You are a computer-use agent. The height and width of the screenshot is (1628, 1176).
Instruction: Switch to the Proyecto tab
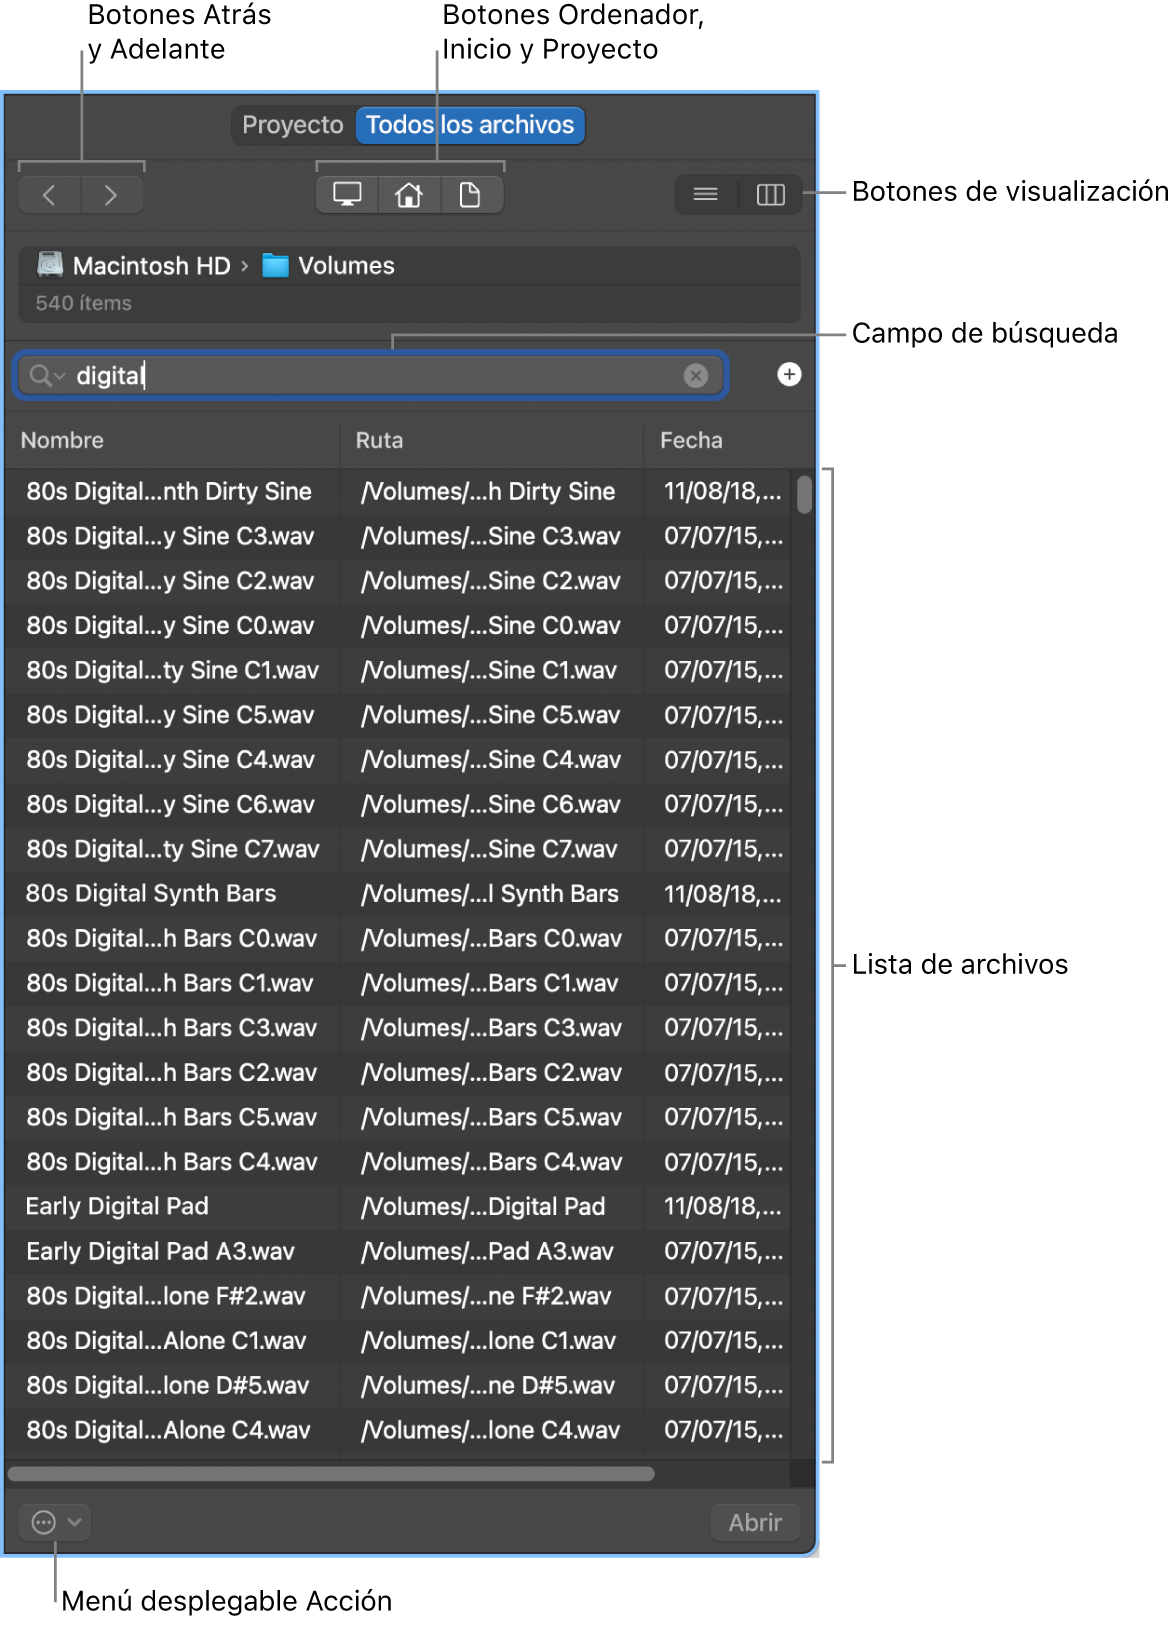292,125
